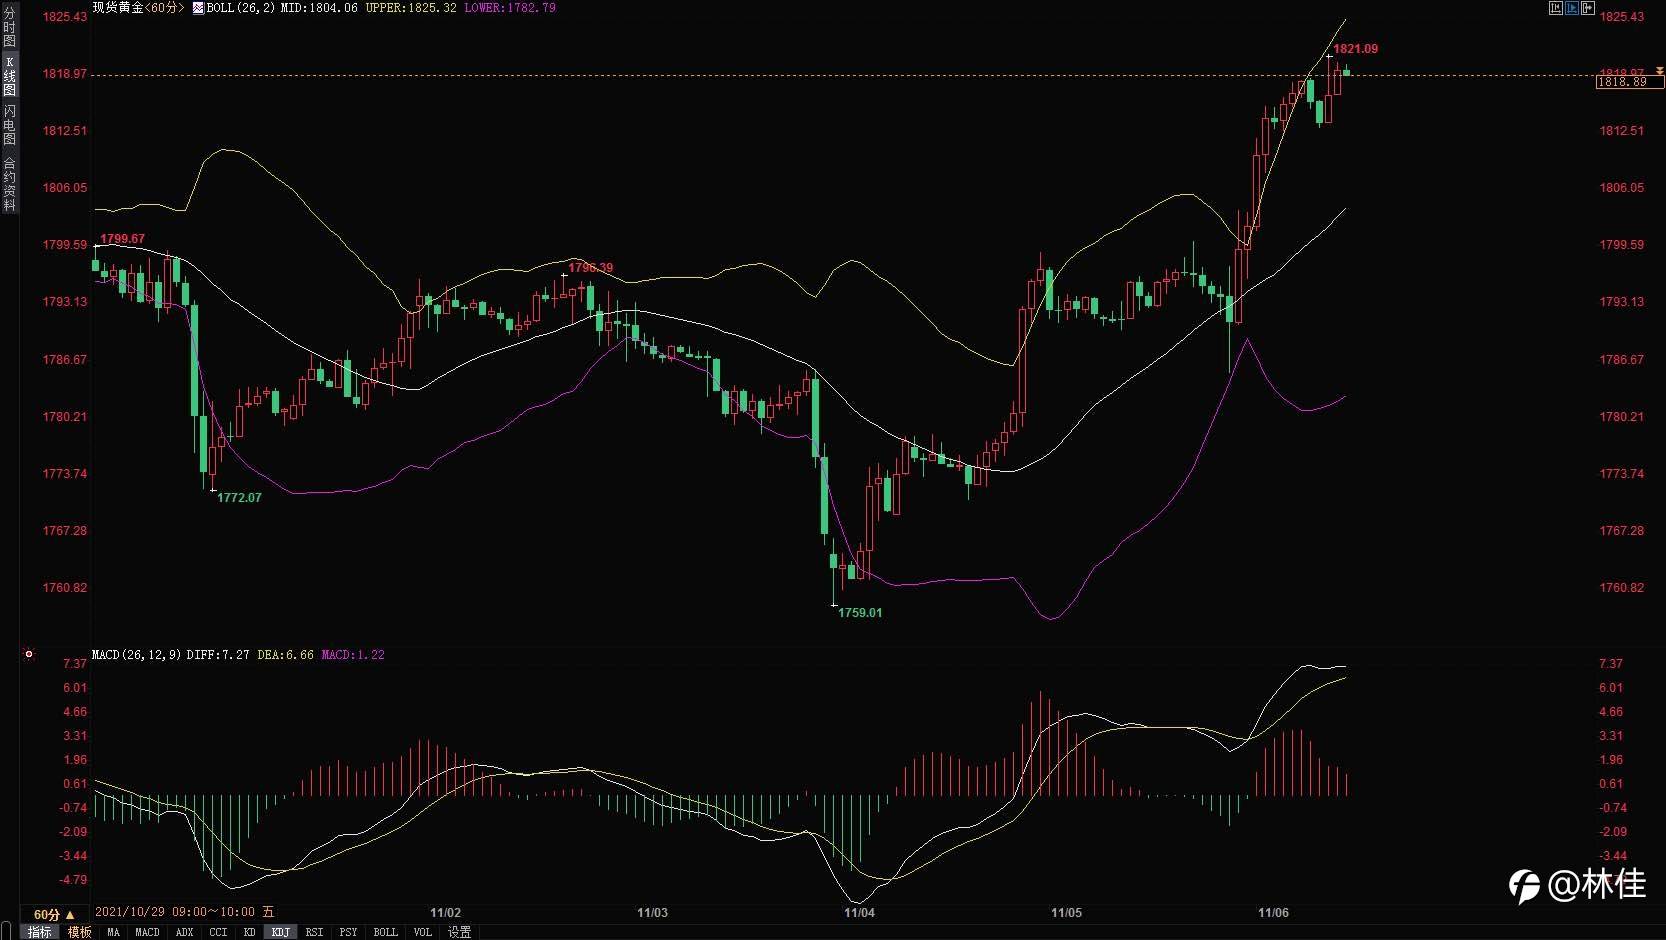Click the 11/05 date marker
This screenshot has height=940, width=1666.
1066,913
